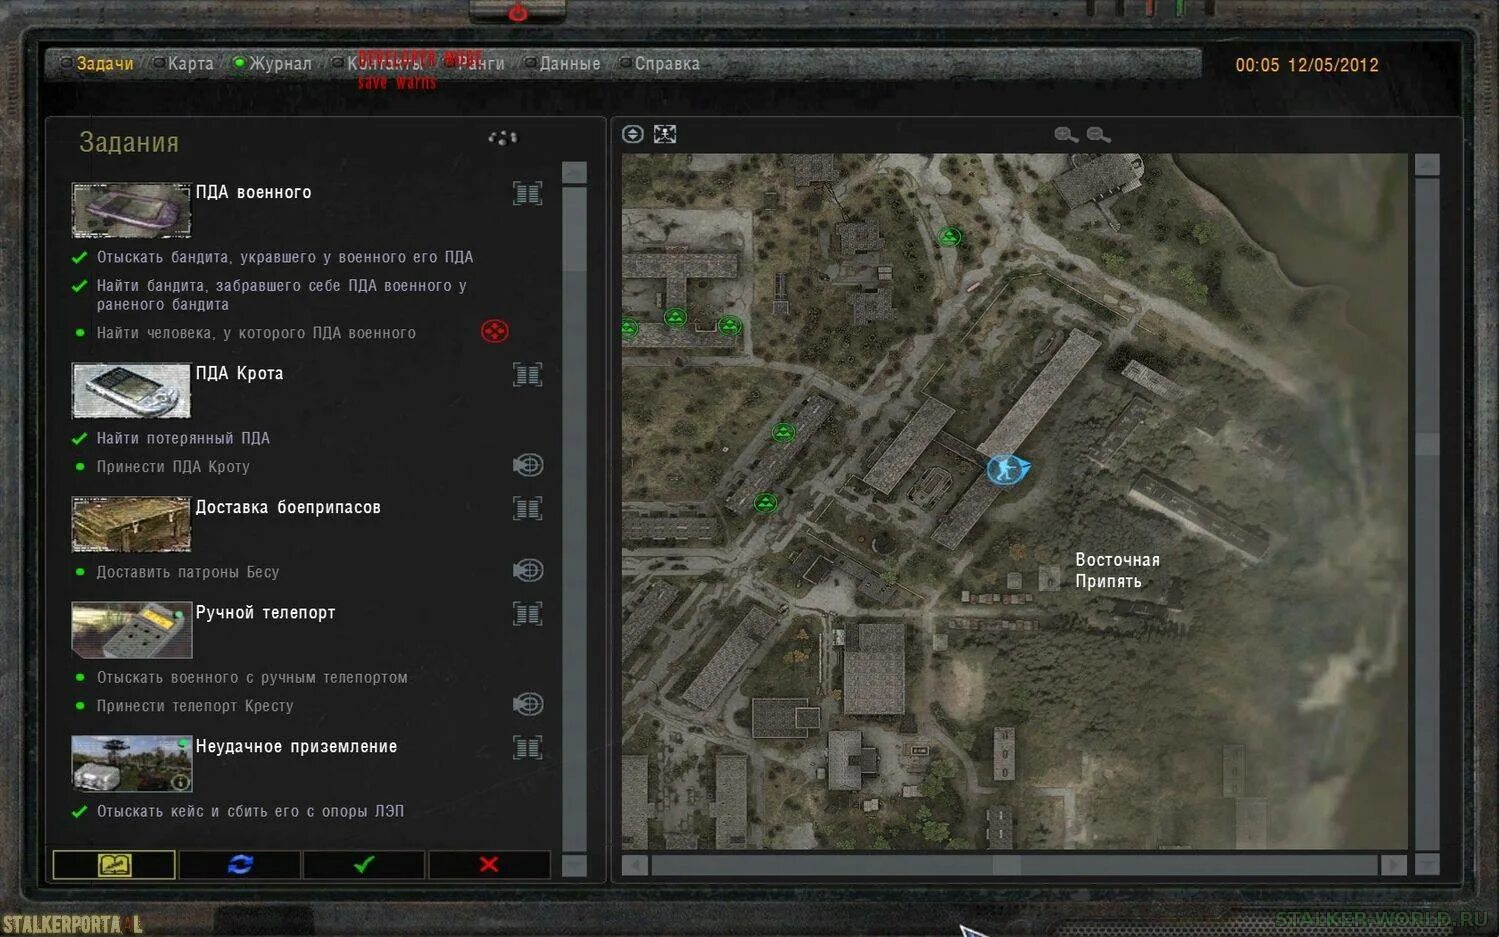The width and height of the screenshot is (1499, 937).
Task: Open the Ранги tab
Action: coord(481,64)
